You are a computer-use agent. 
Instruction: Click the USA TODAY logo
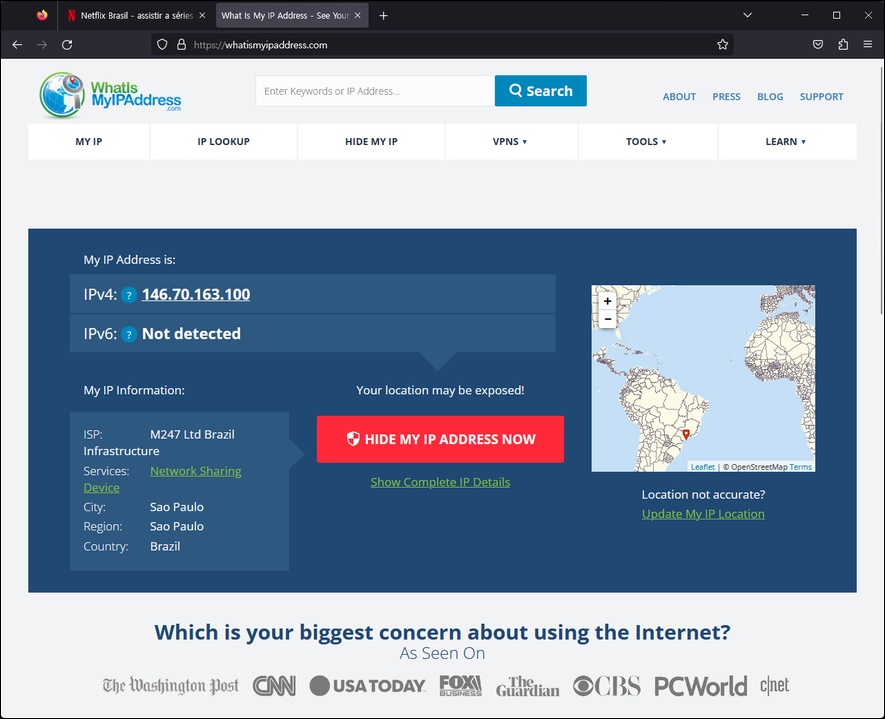point(367,686)
